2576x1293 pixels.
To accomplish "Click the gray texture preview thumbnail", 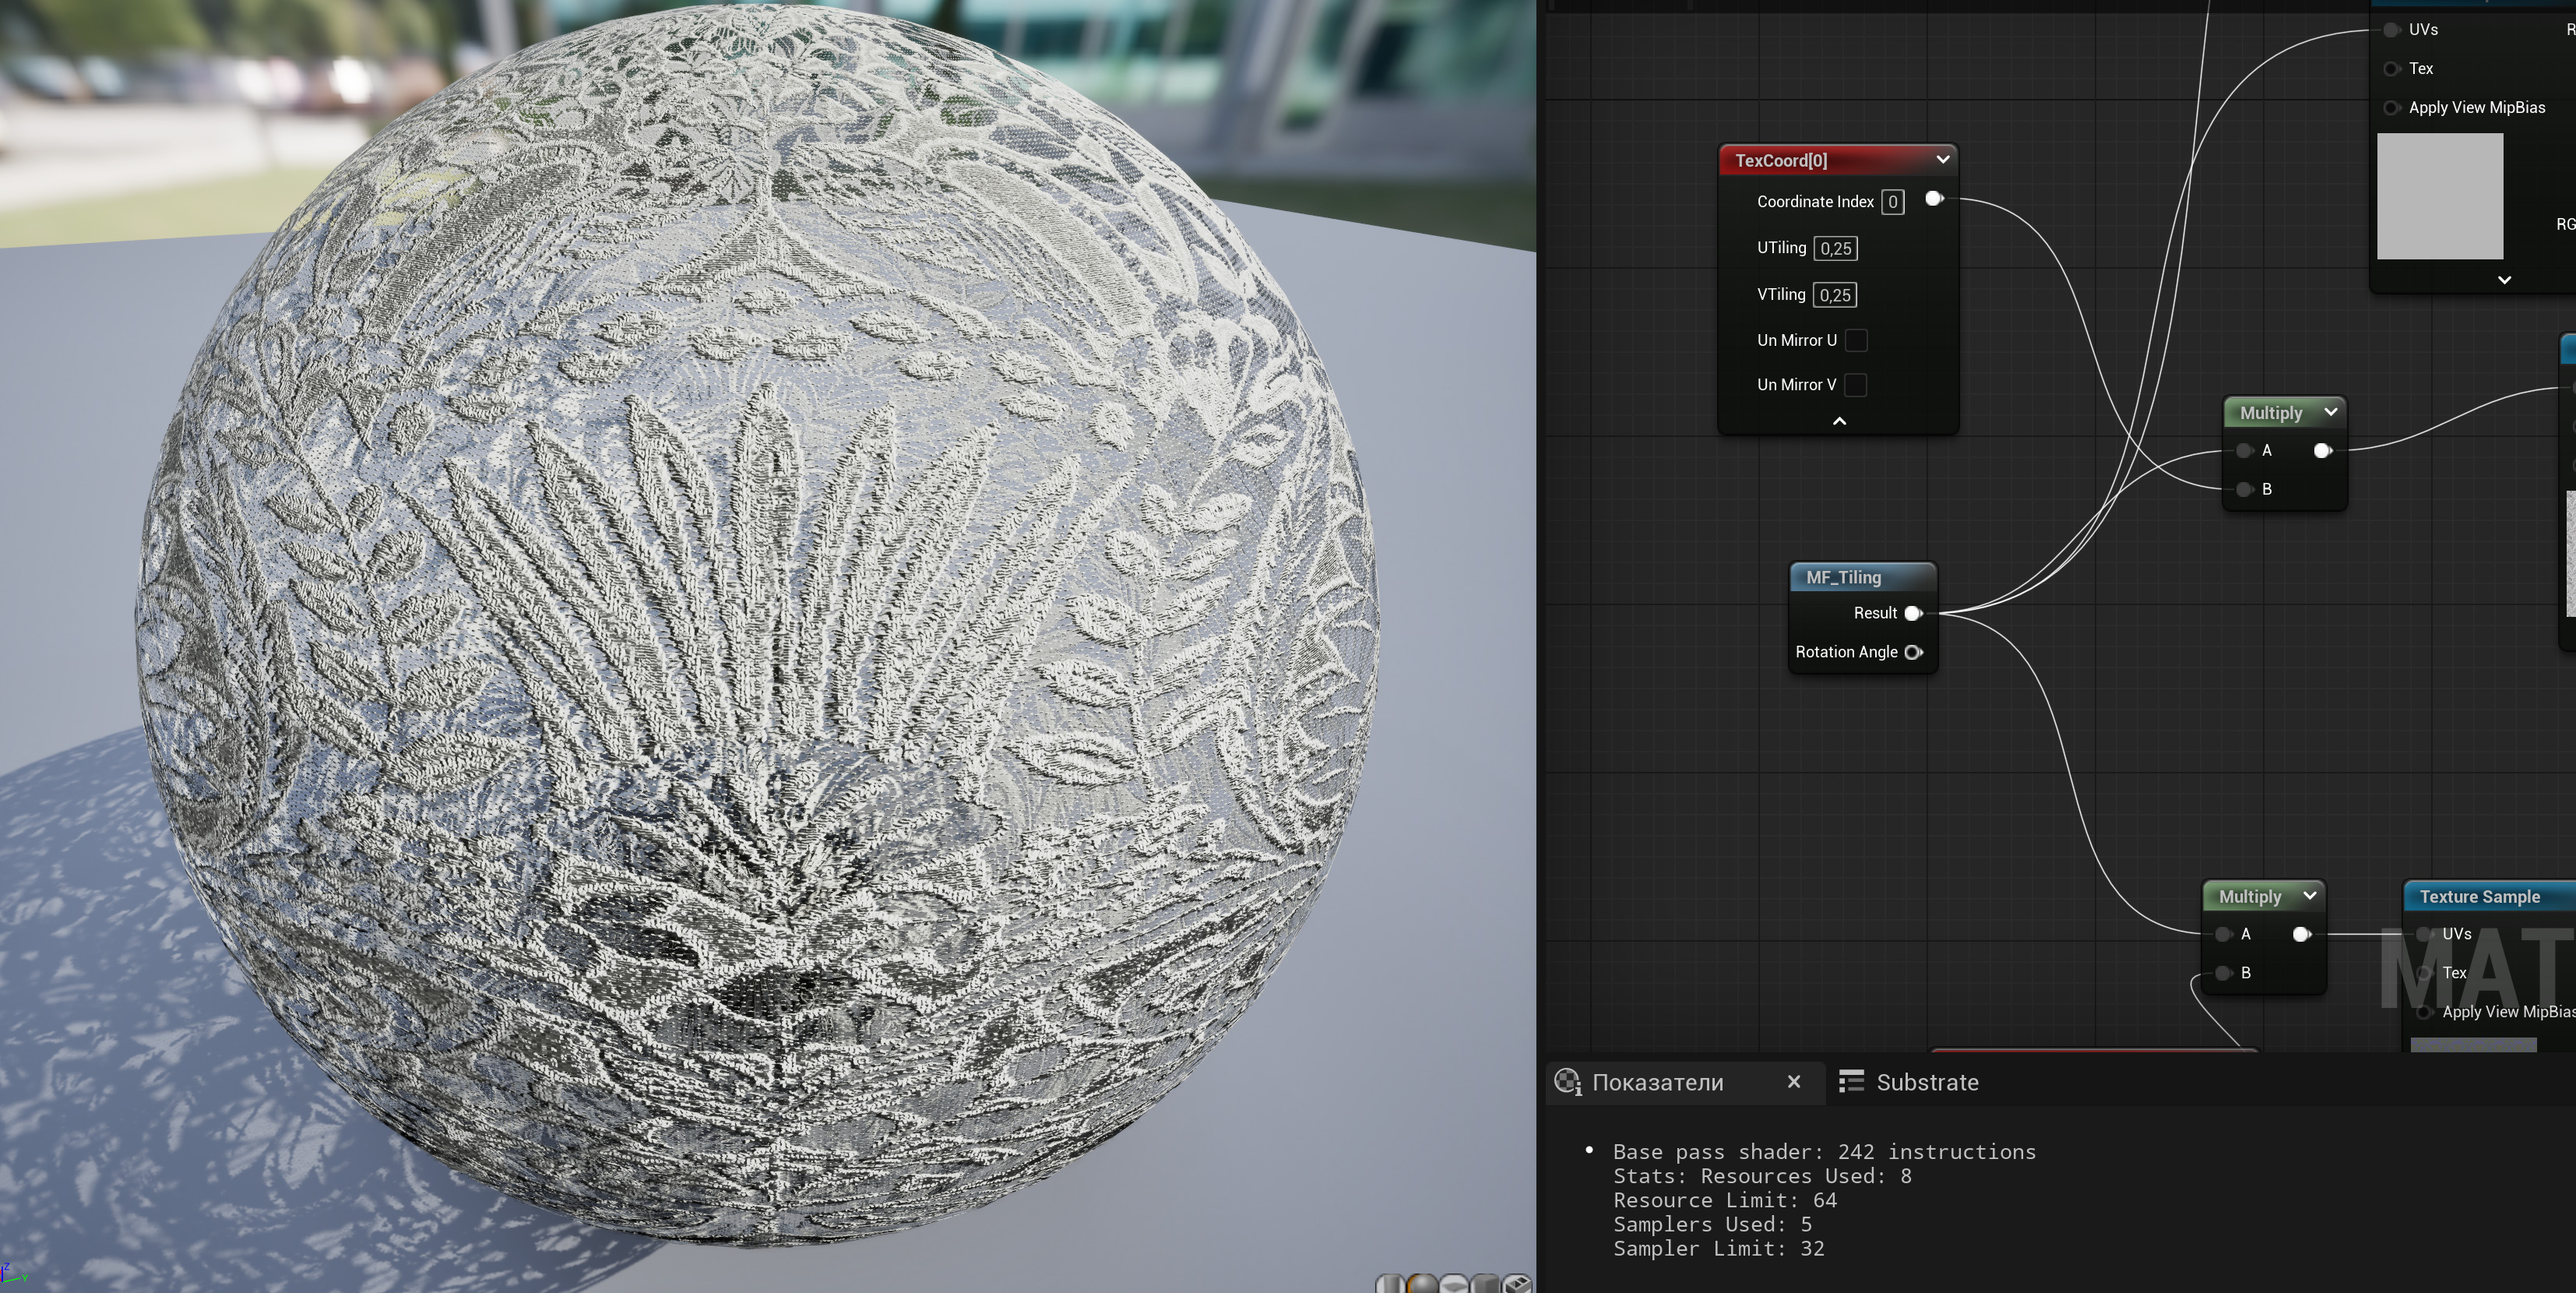I will point(2440,196).
